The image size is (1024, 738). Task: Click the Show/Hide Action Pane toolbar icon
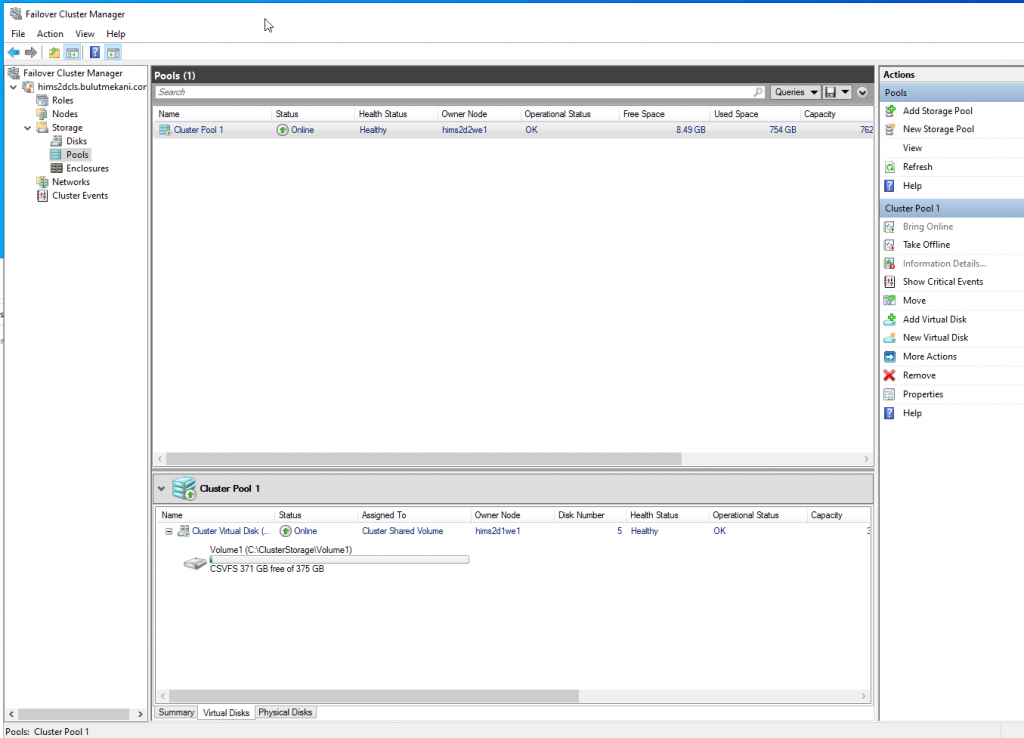click(x=113, y=52)
